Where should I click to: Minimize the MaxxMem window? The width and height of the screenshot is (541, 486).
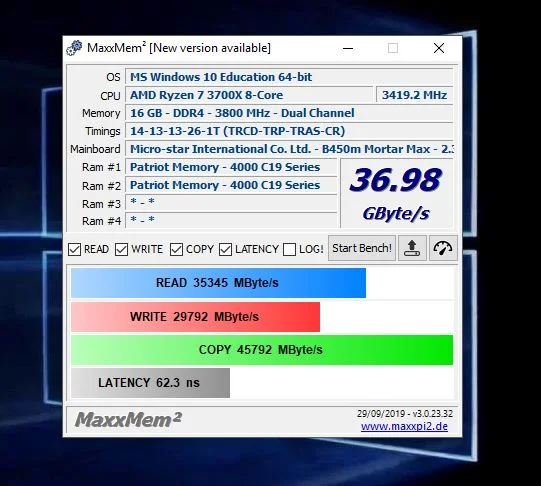(x=348, y=48)
